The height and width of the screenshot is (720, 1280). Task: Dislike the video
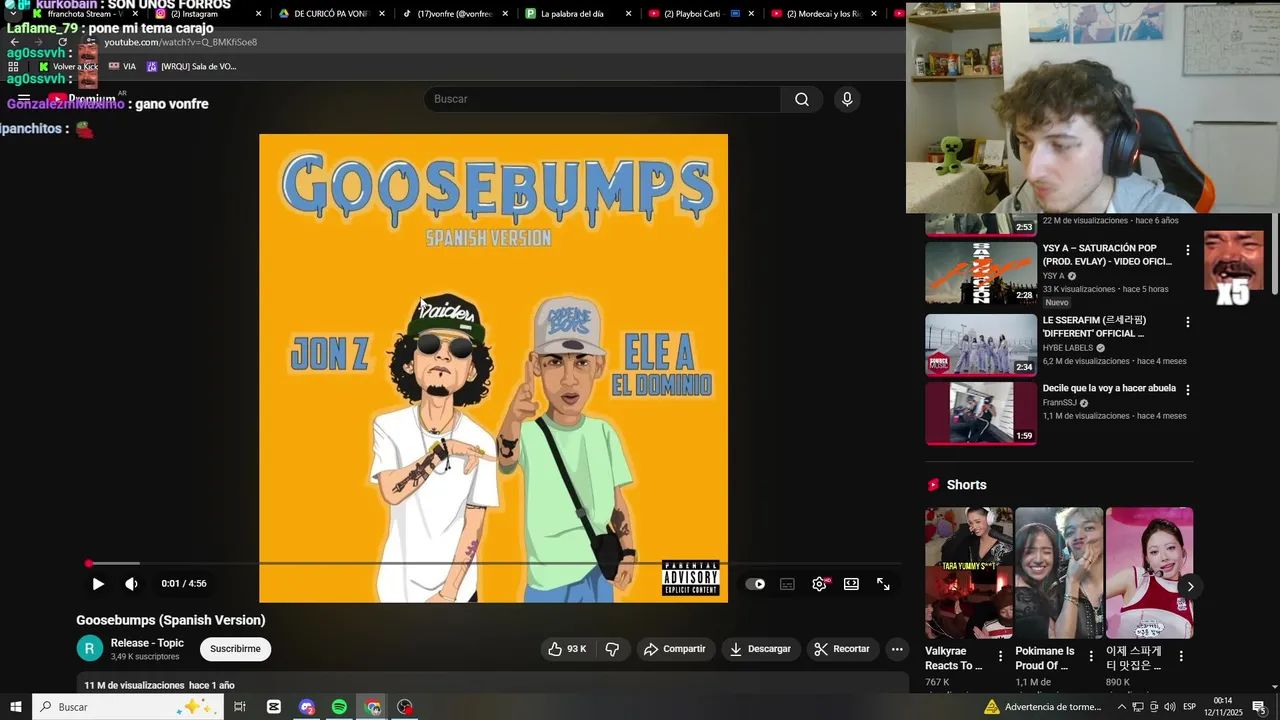point(612,649)
